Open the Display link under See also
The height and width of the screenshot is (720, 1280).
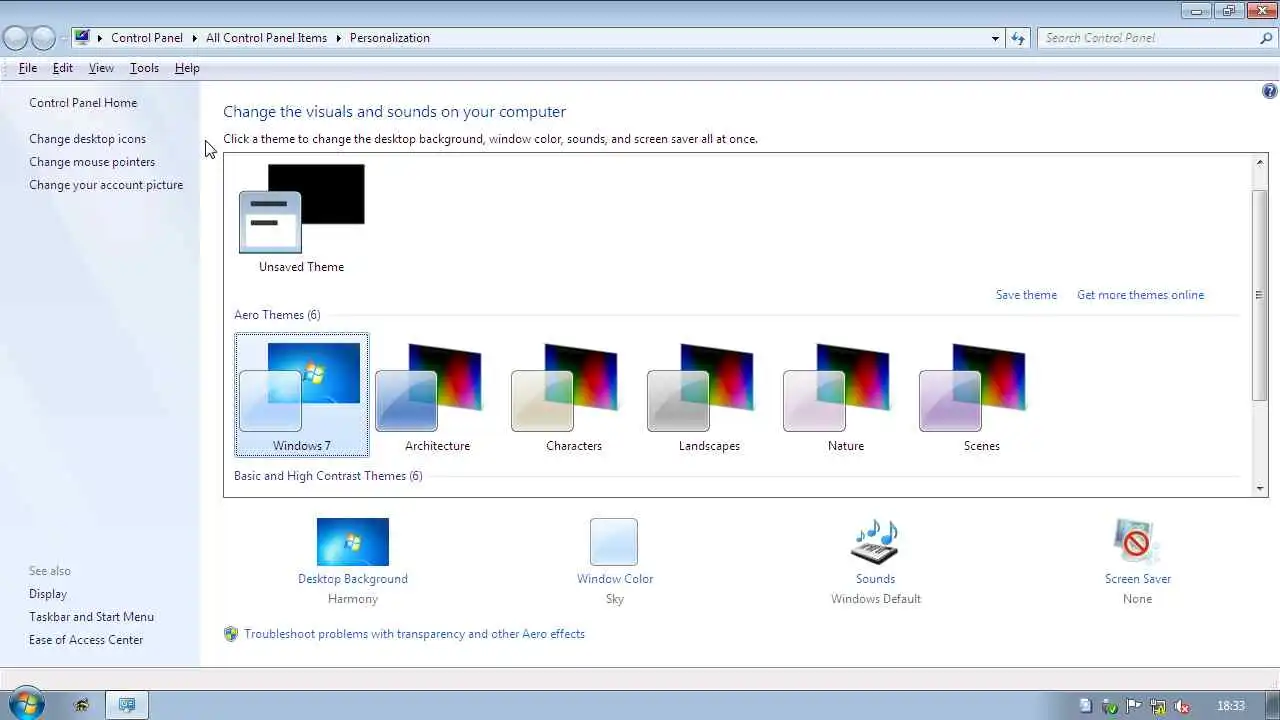48,594
